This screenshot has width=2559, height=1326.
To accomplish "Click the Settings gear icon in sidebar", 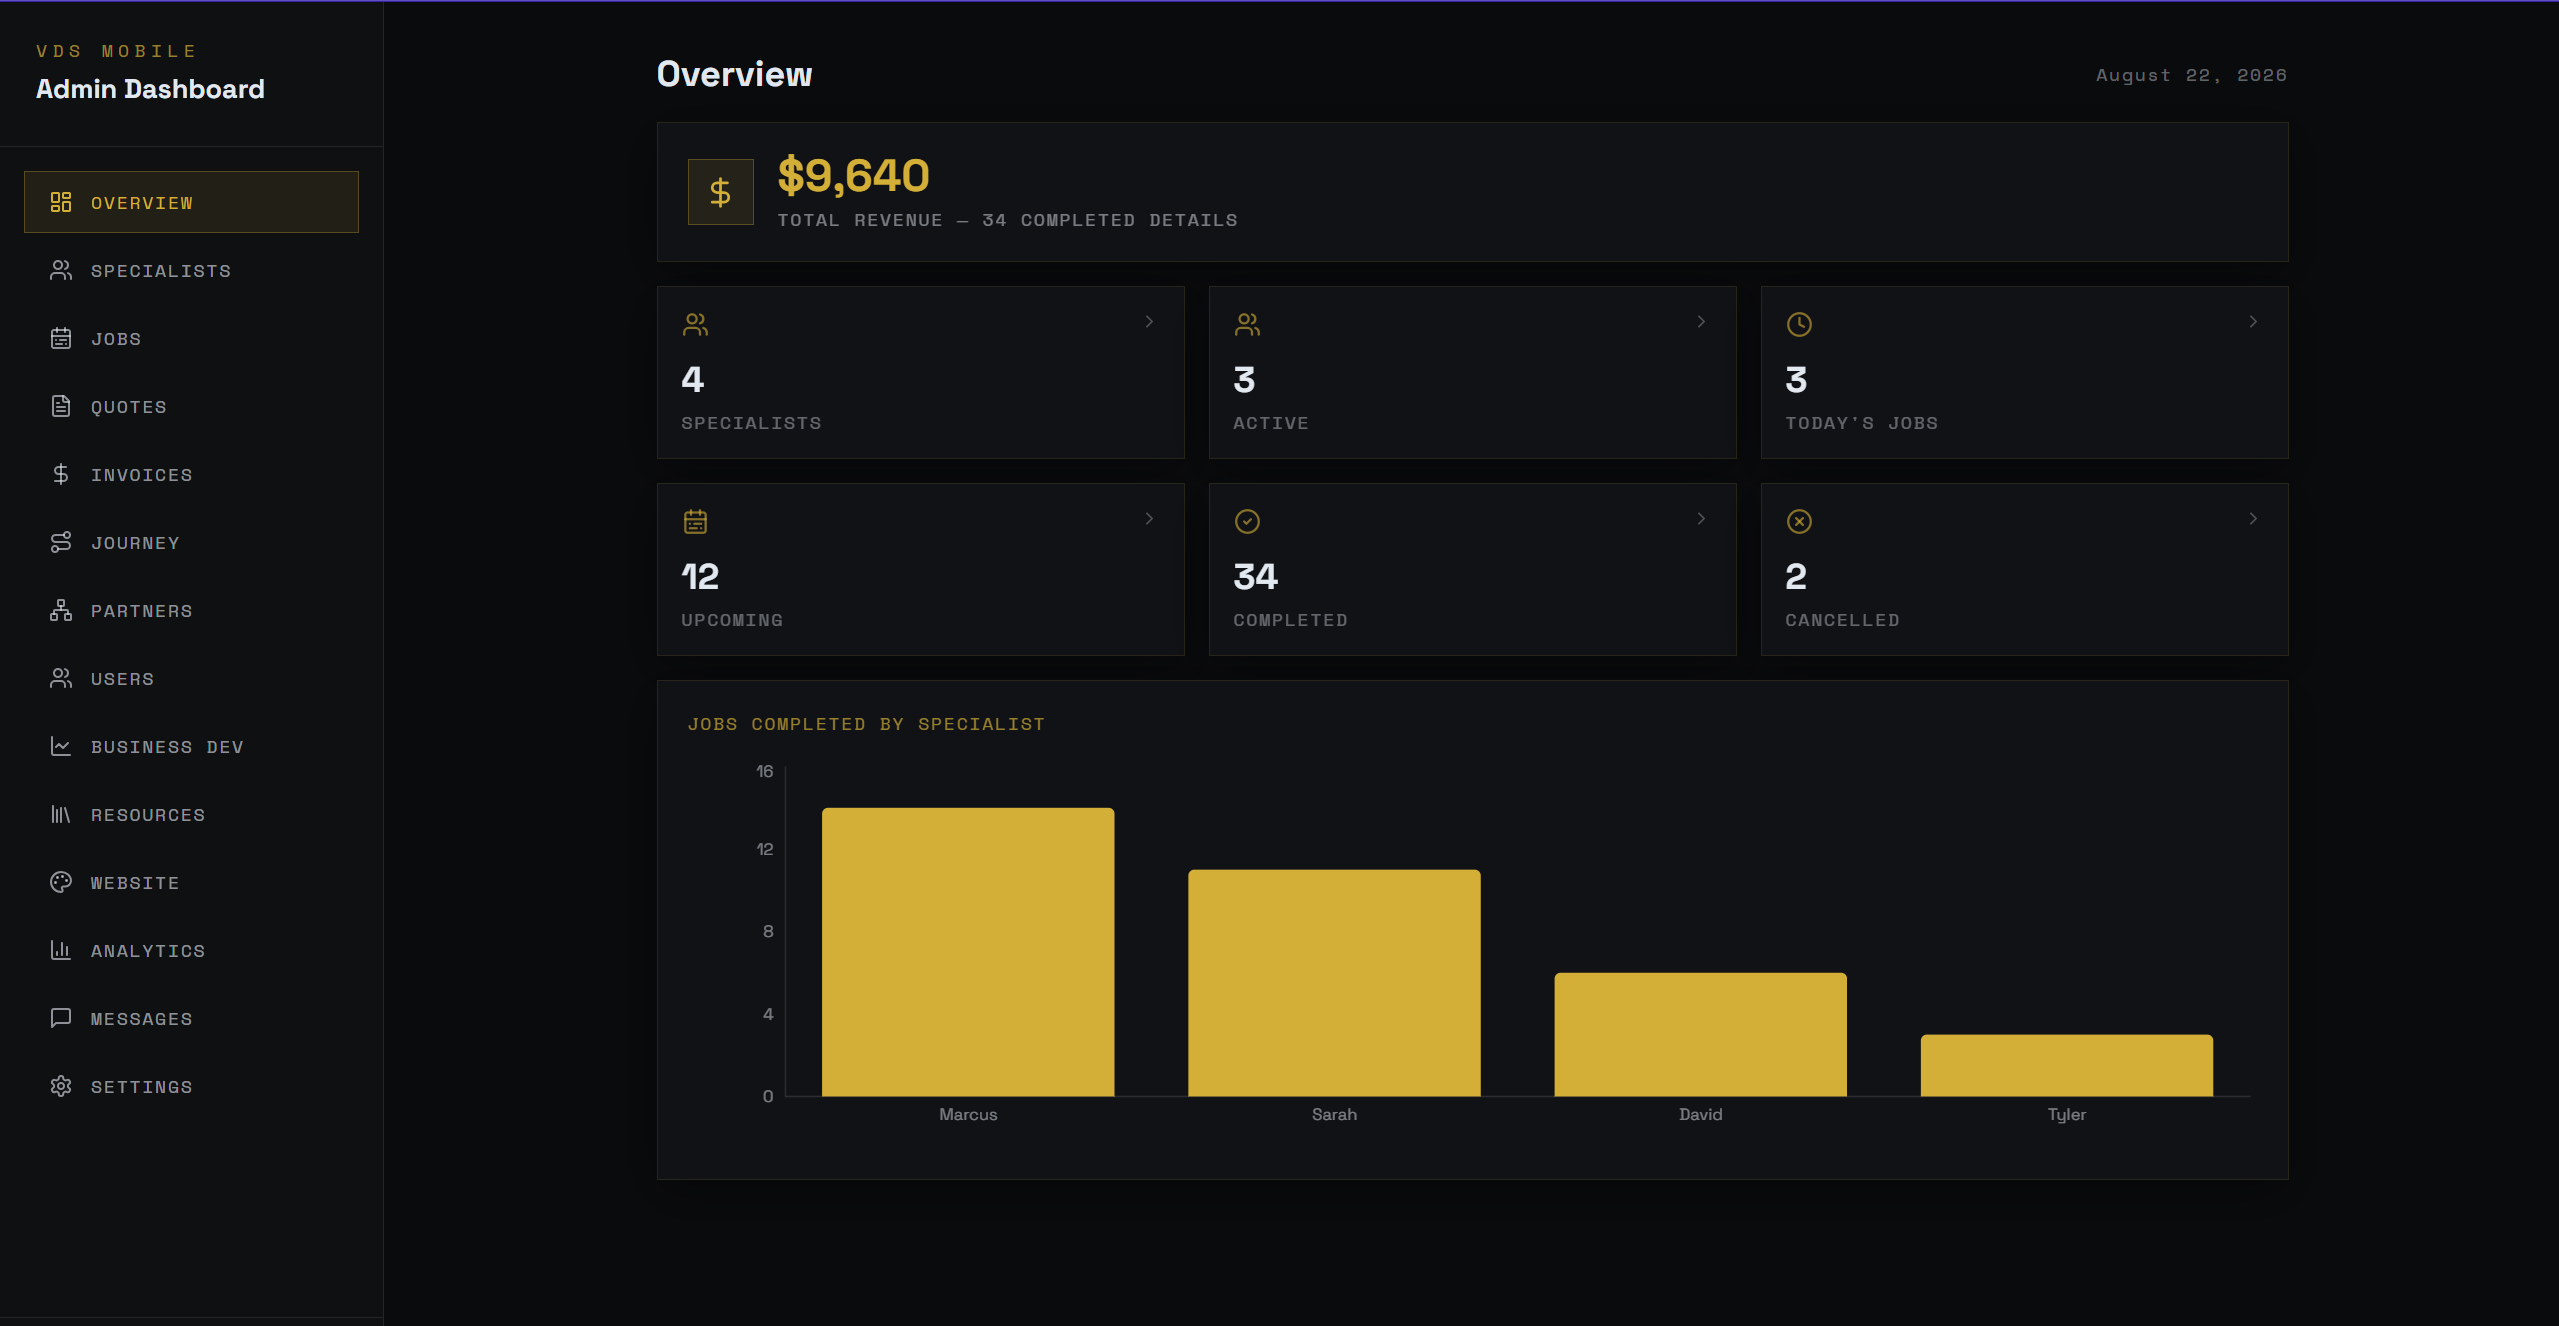I will coord(61,1086).
